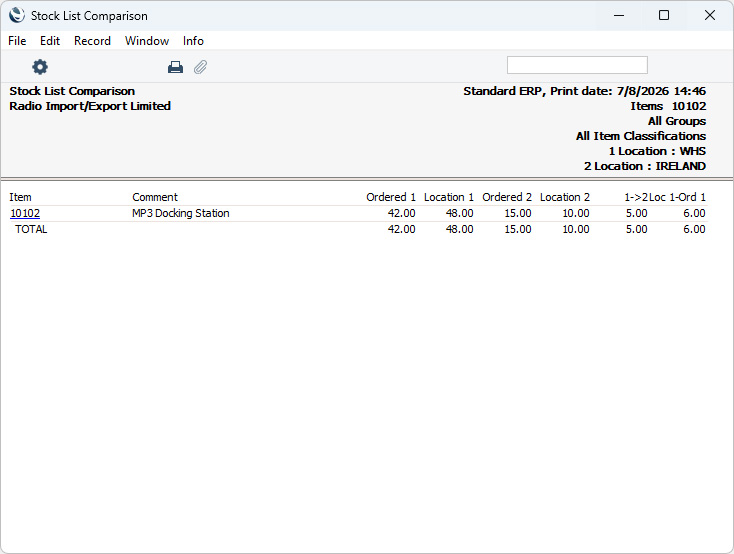Screen dimensions: 734x554
Task: Click the Standard ERP app logo
Action: [16, 15]
